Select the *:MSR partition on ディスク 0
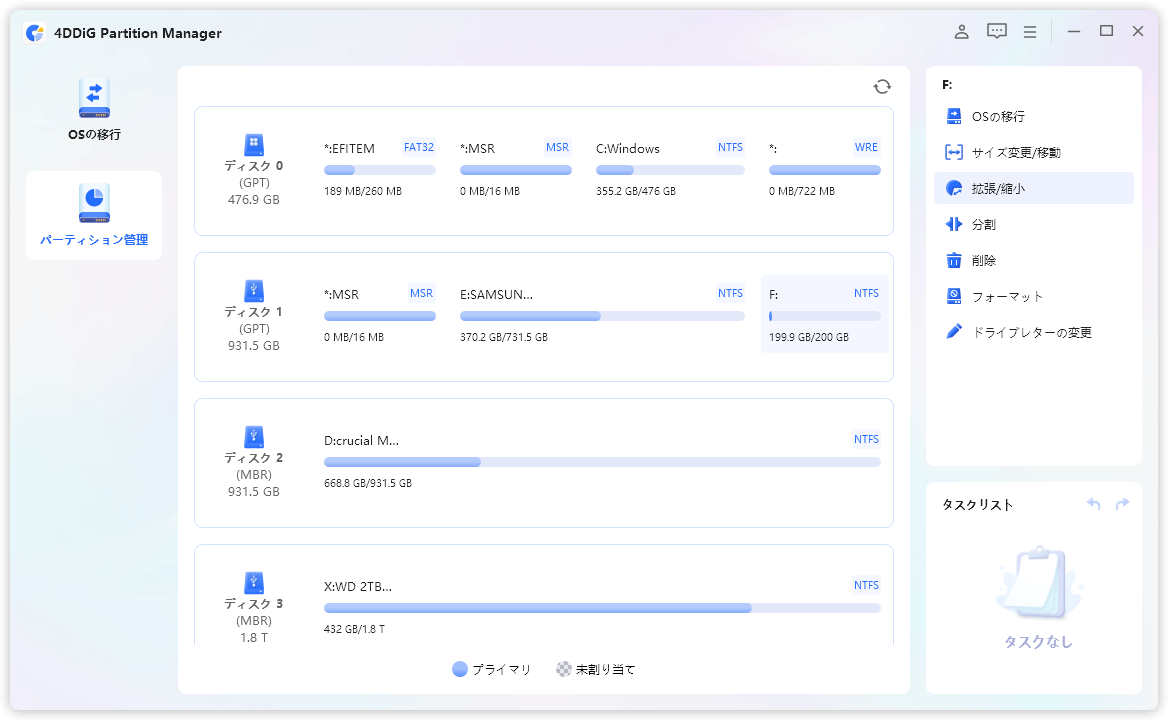The height and width of the screenshot is (720, 1168). click(x=515, y=168)
